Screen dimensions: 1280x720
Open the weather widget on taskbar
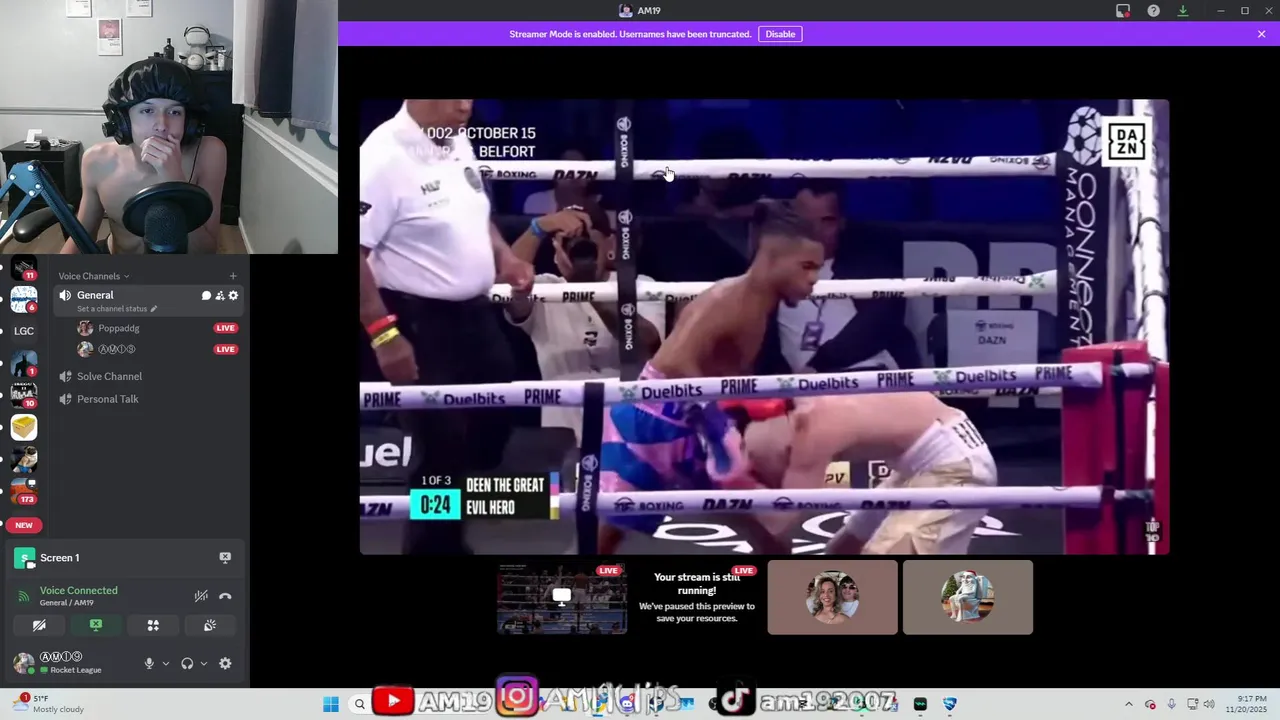point(48,704)
